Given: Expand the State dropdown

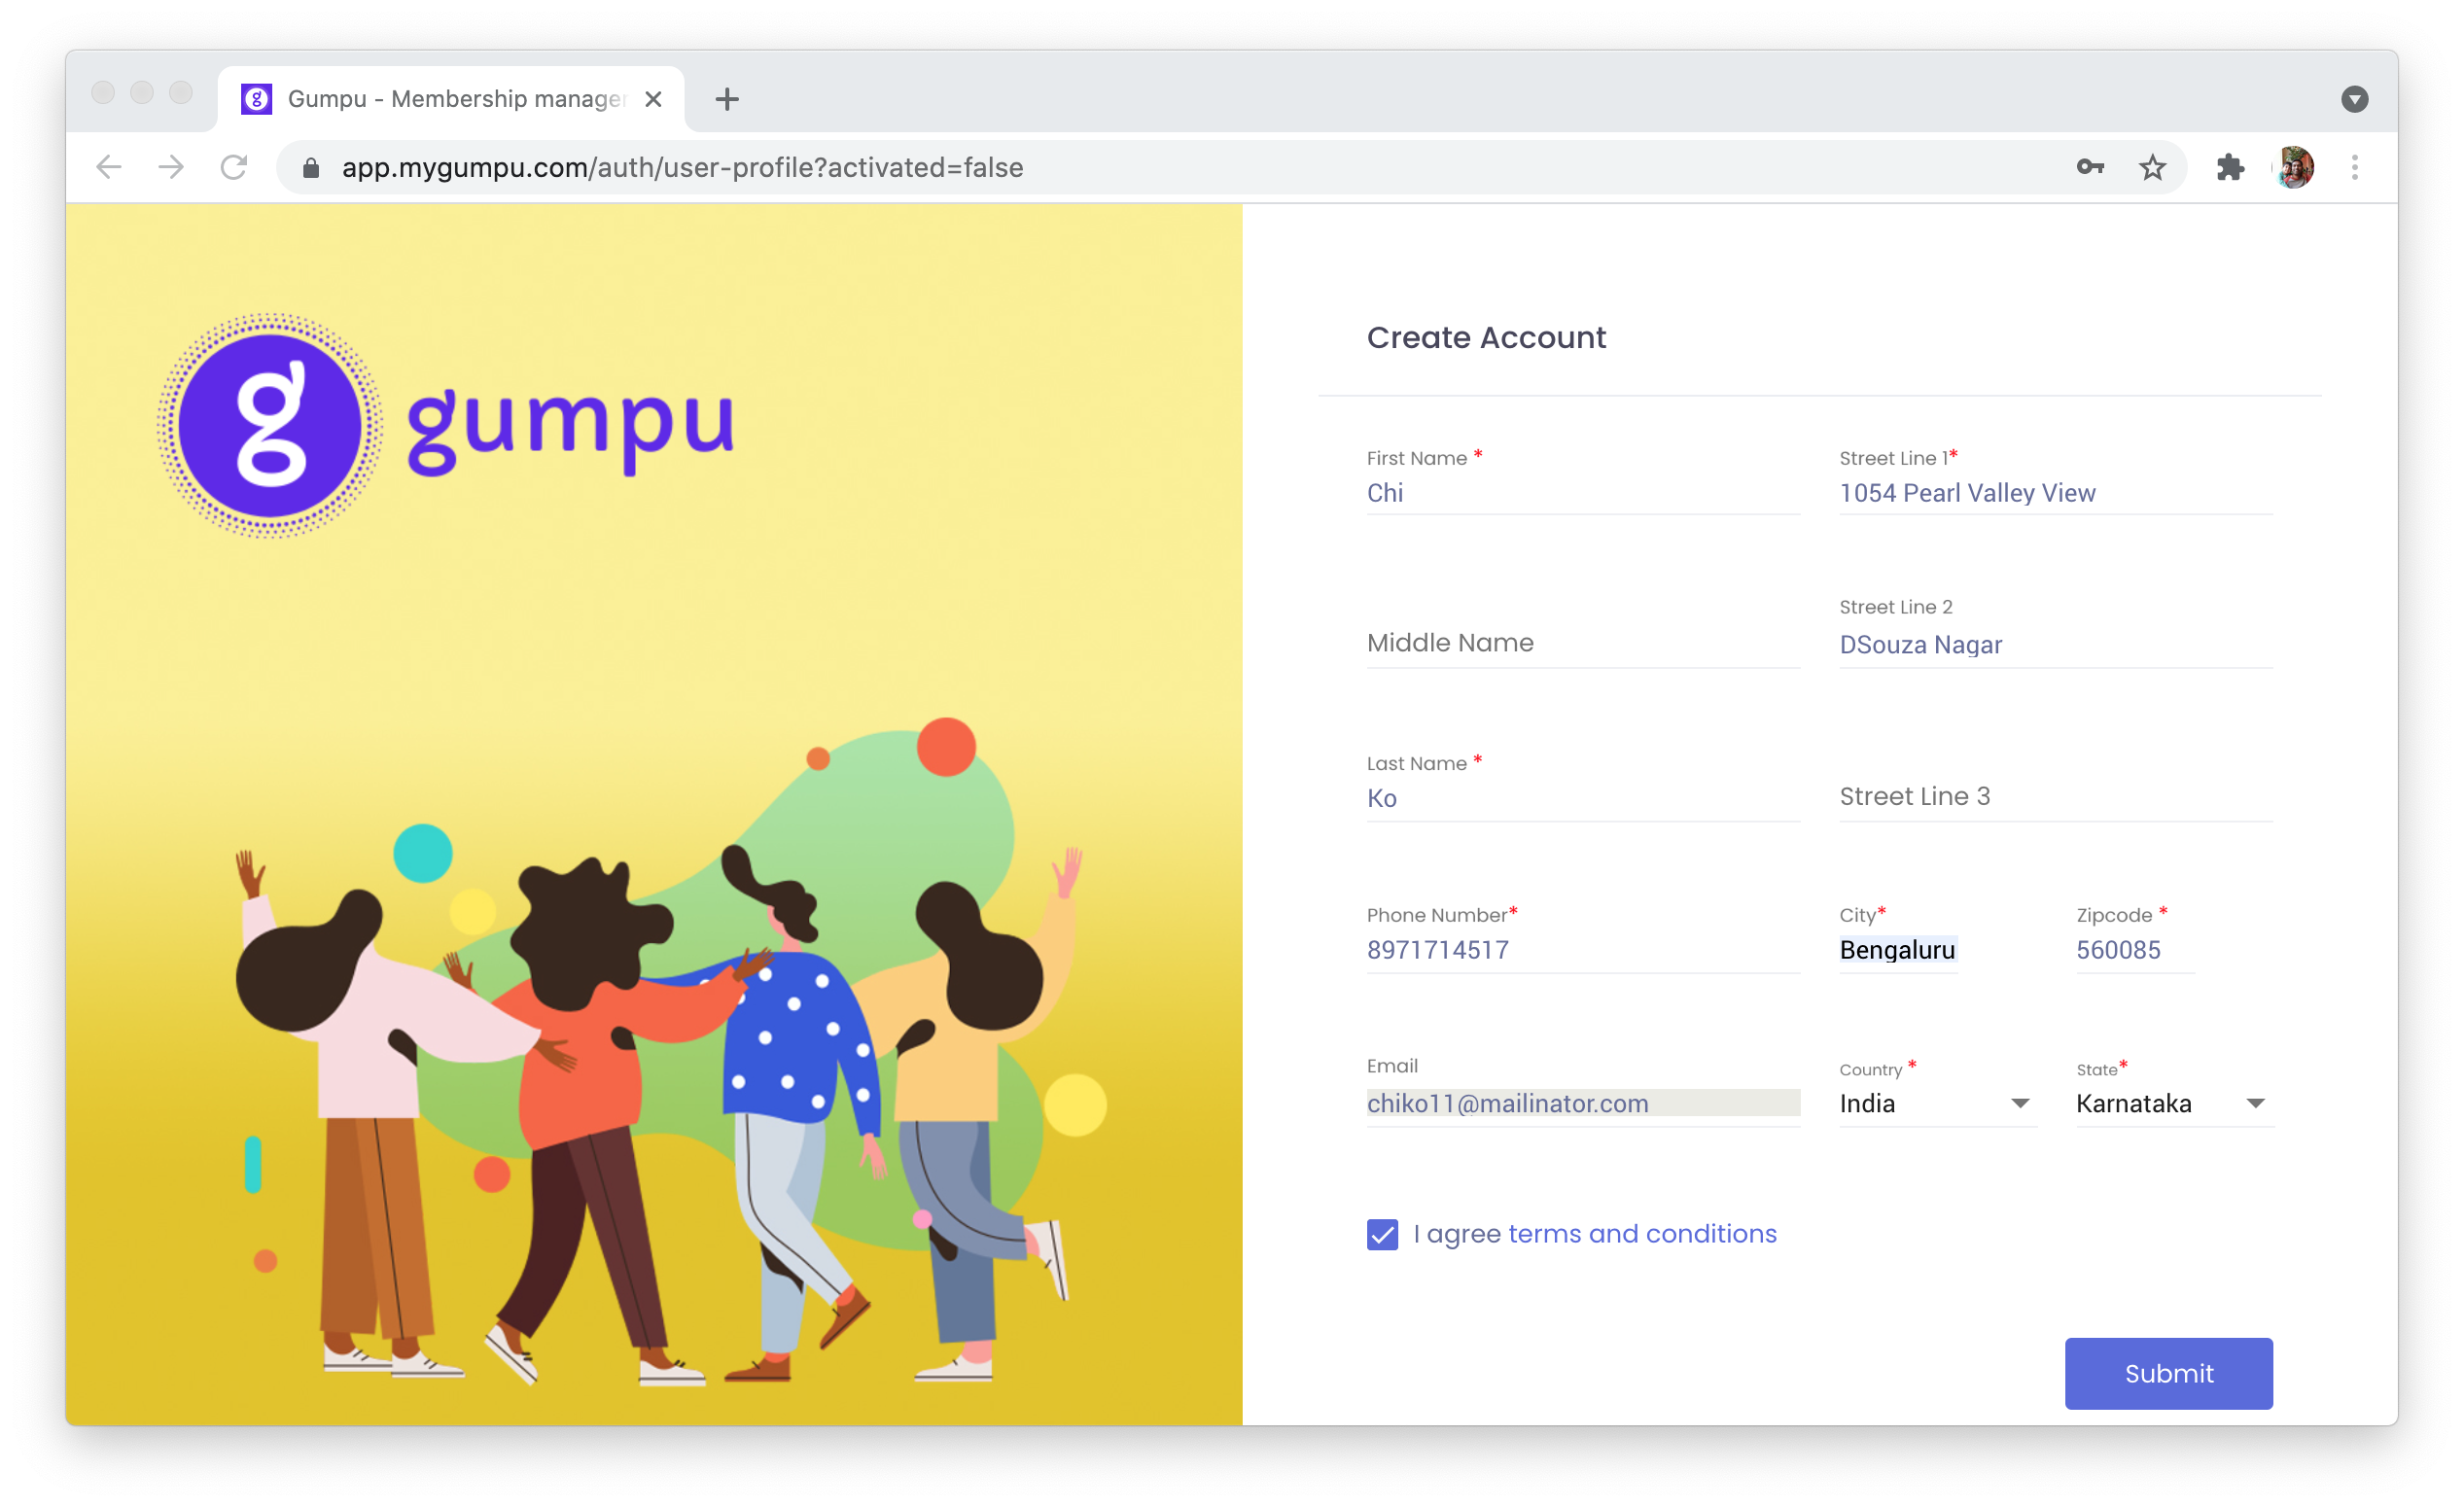Looking at the screenshot, I should 2175,1103.
